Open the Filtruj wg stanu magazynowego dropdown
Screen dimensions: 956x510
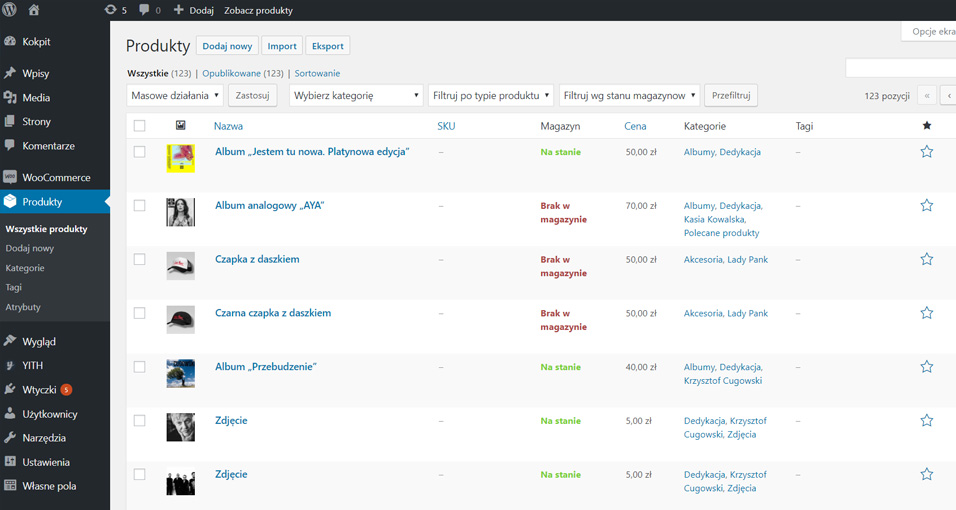click(629, 95)
